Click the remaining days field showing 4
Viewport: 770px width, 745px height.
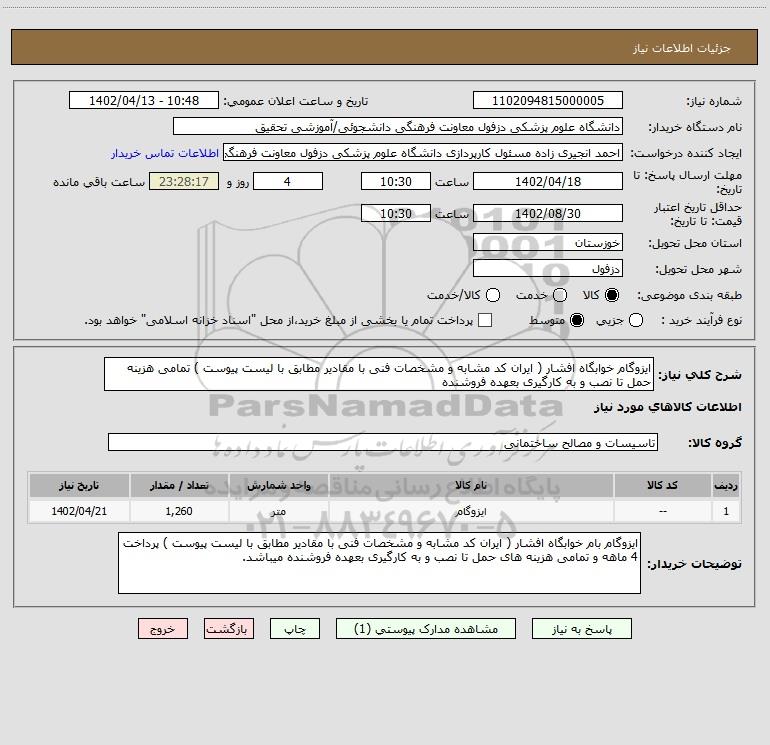click(288, 181)
